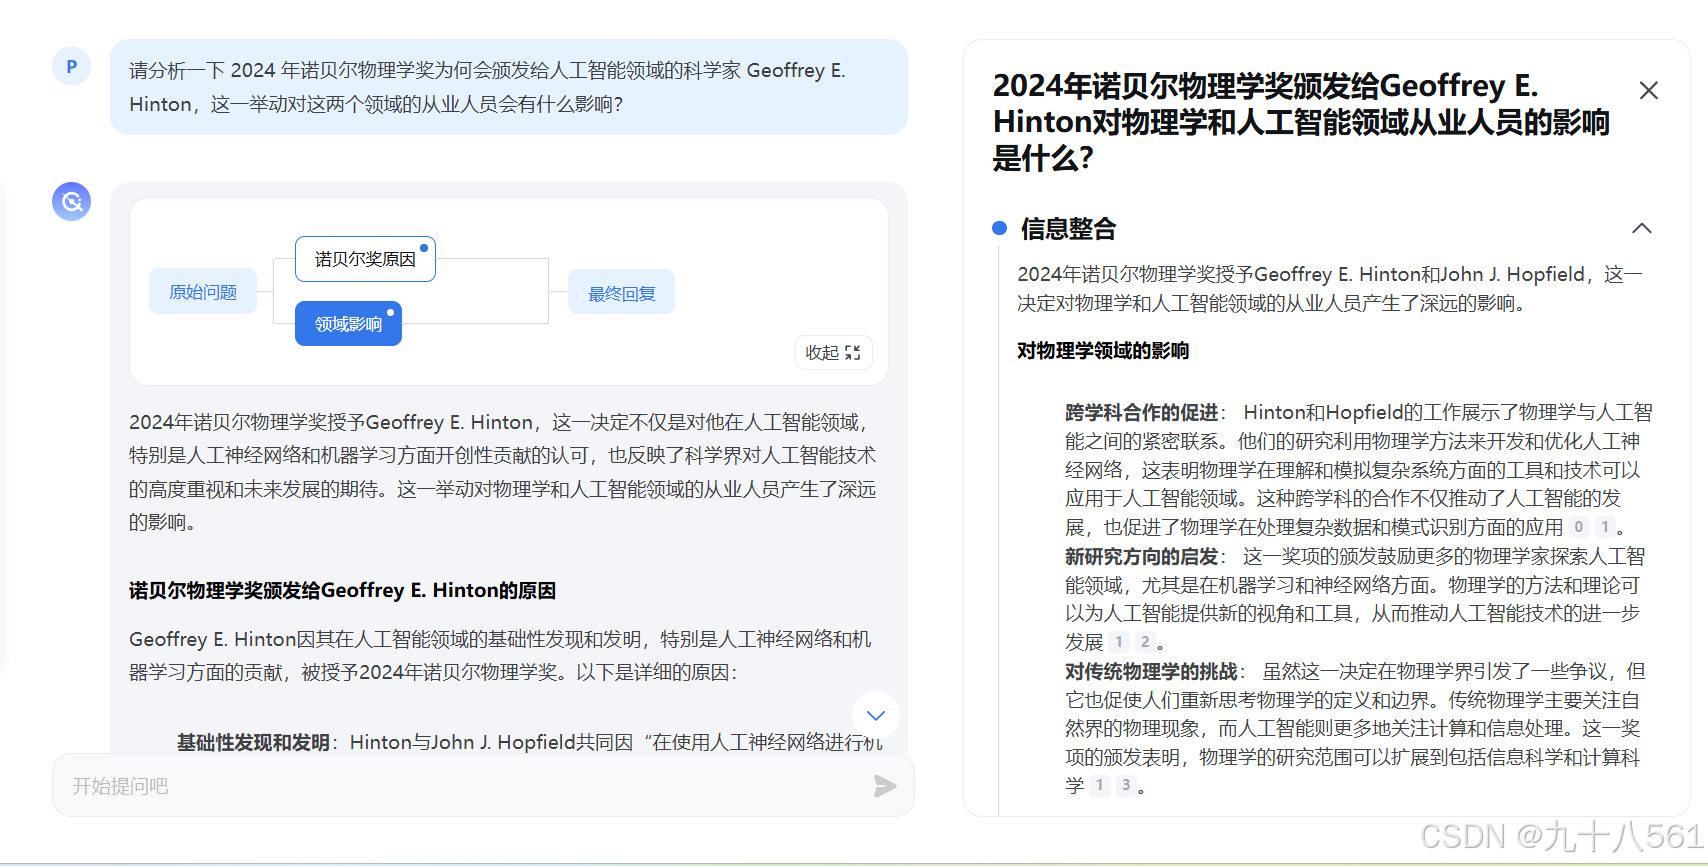The image size is (1708, 866).
Task: Select the 原始问题 node
Action: coord(203,292)
